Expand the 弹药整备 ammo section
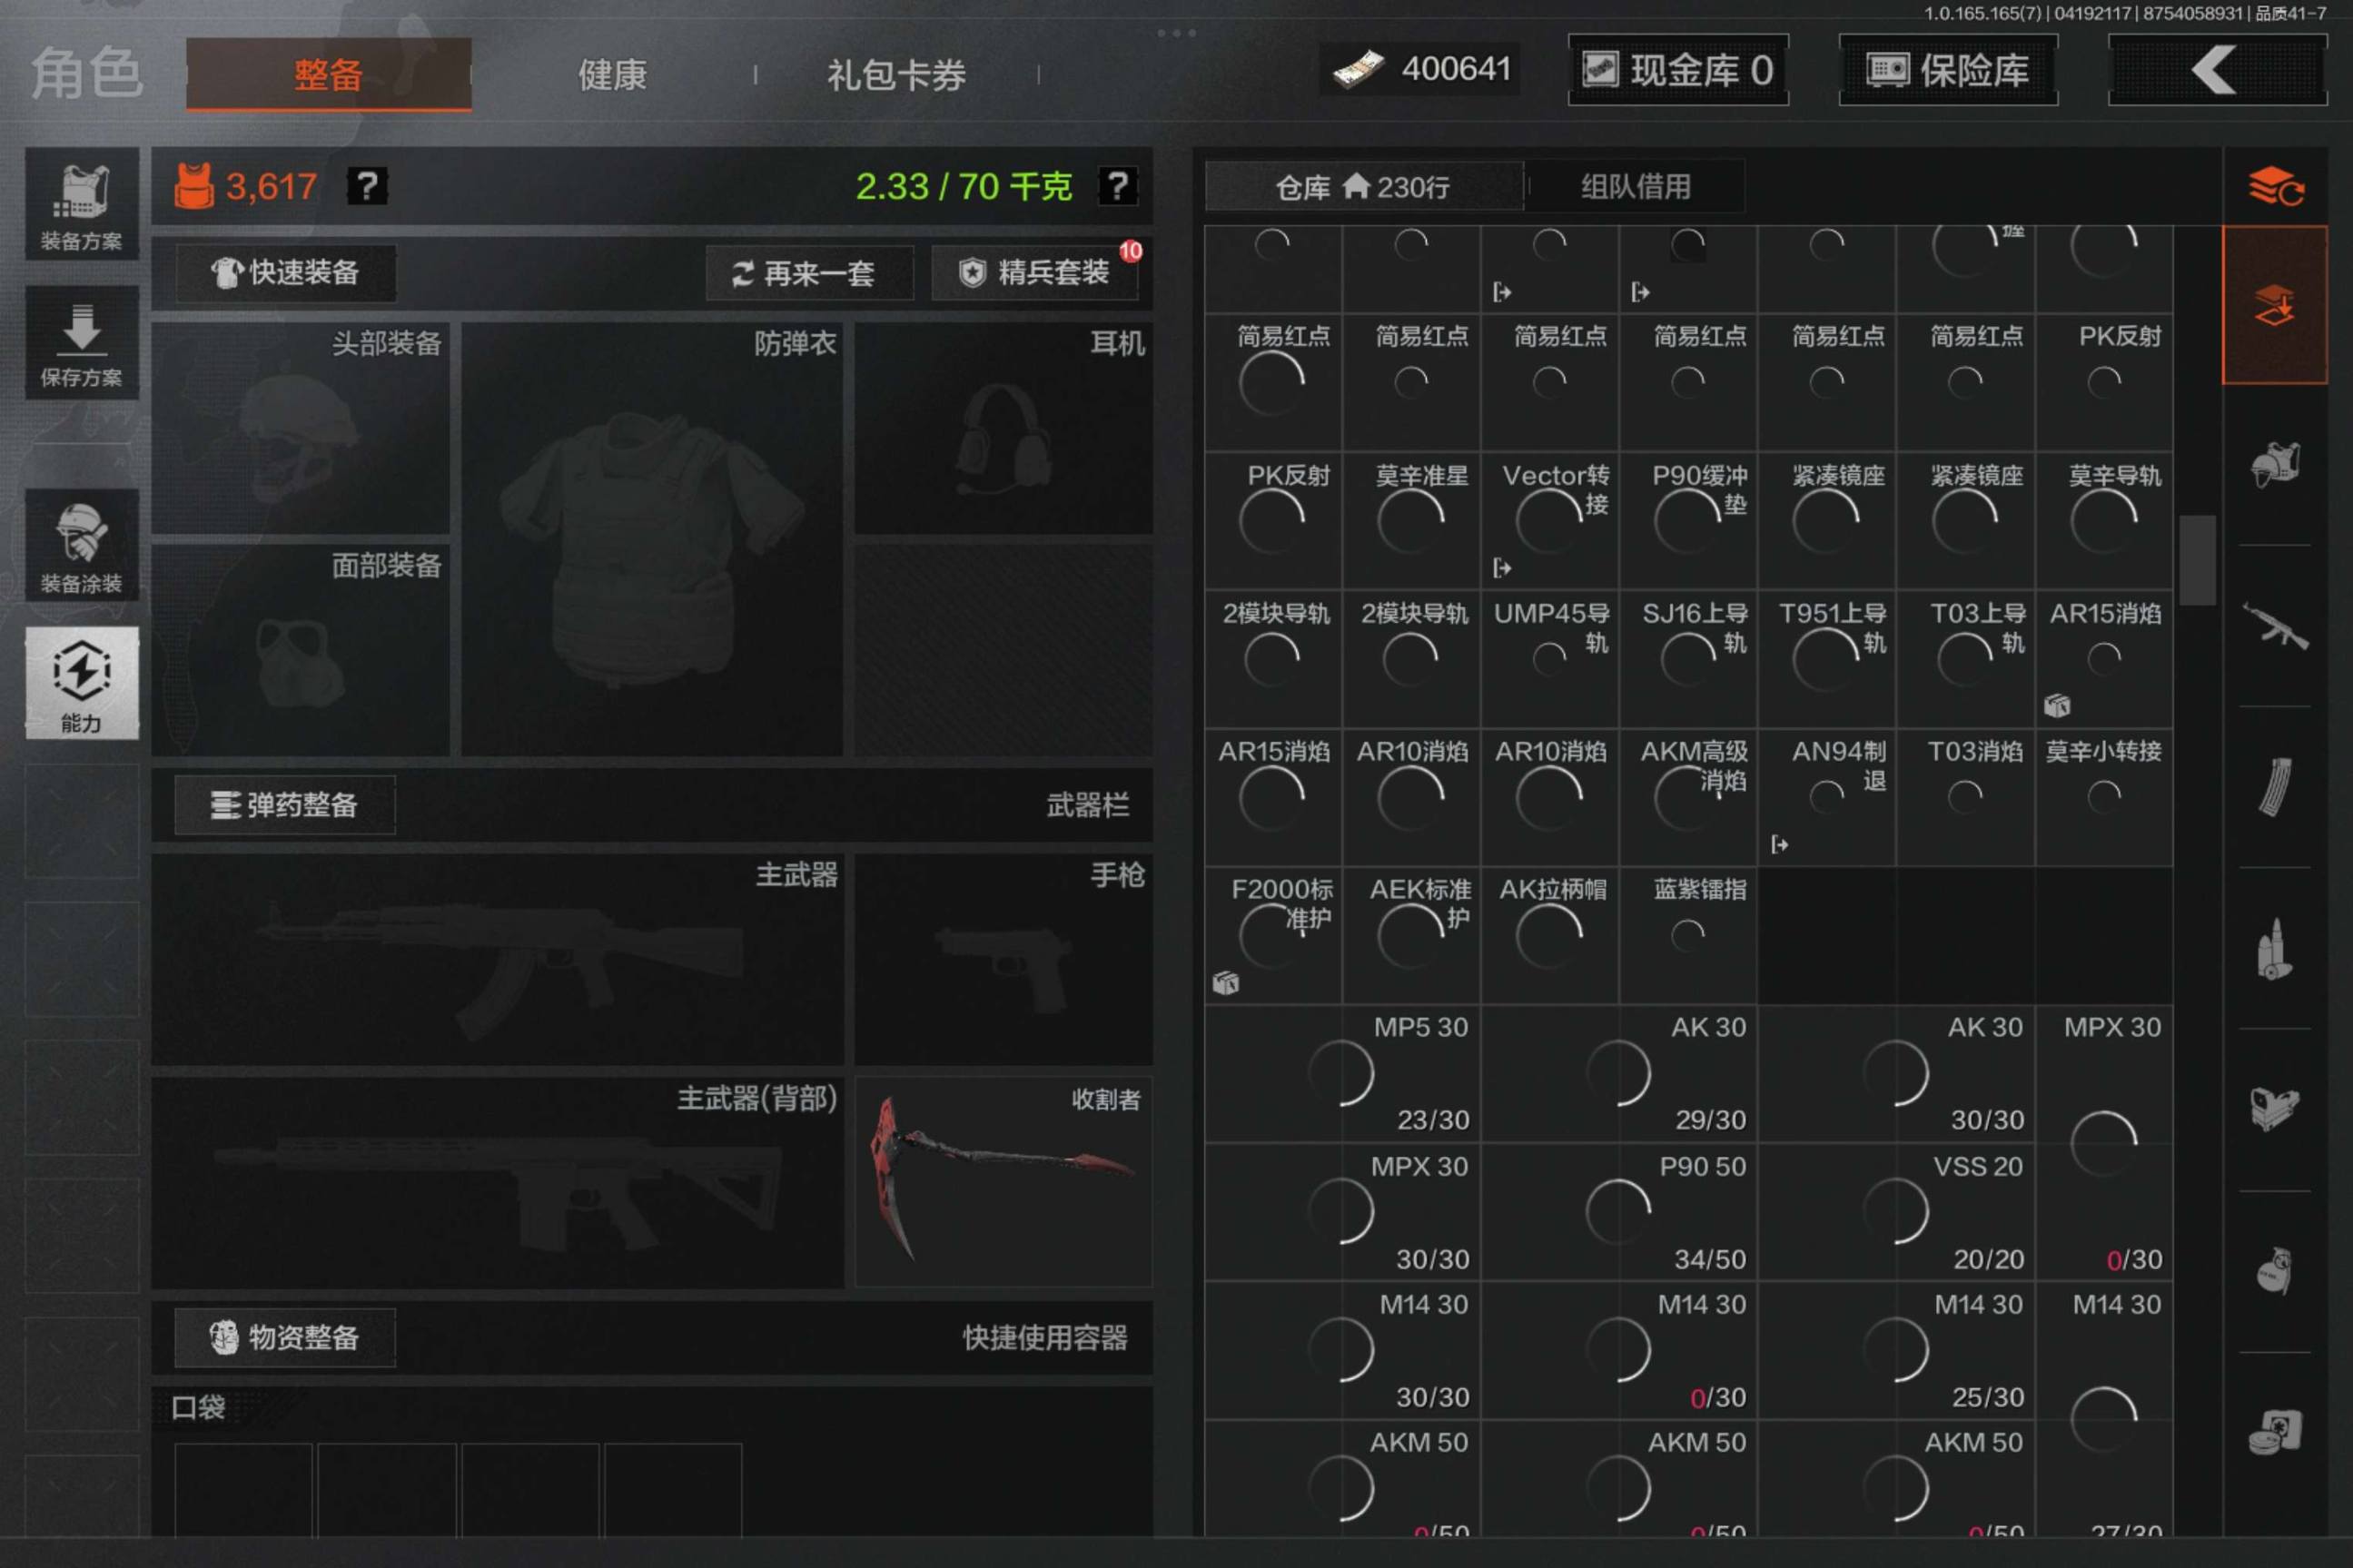 point(285,804)
